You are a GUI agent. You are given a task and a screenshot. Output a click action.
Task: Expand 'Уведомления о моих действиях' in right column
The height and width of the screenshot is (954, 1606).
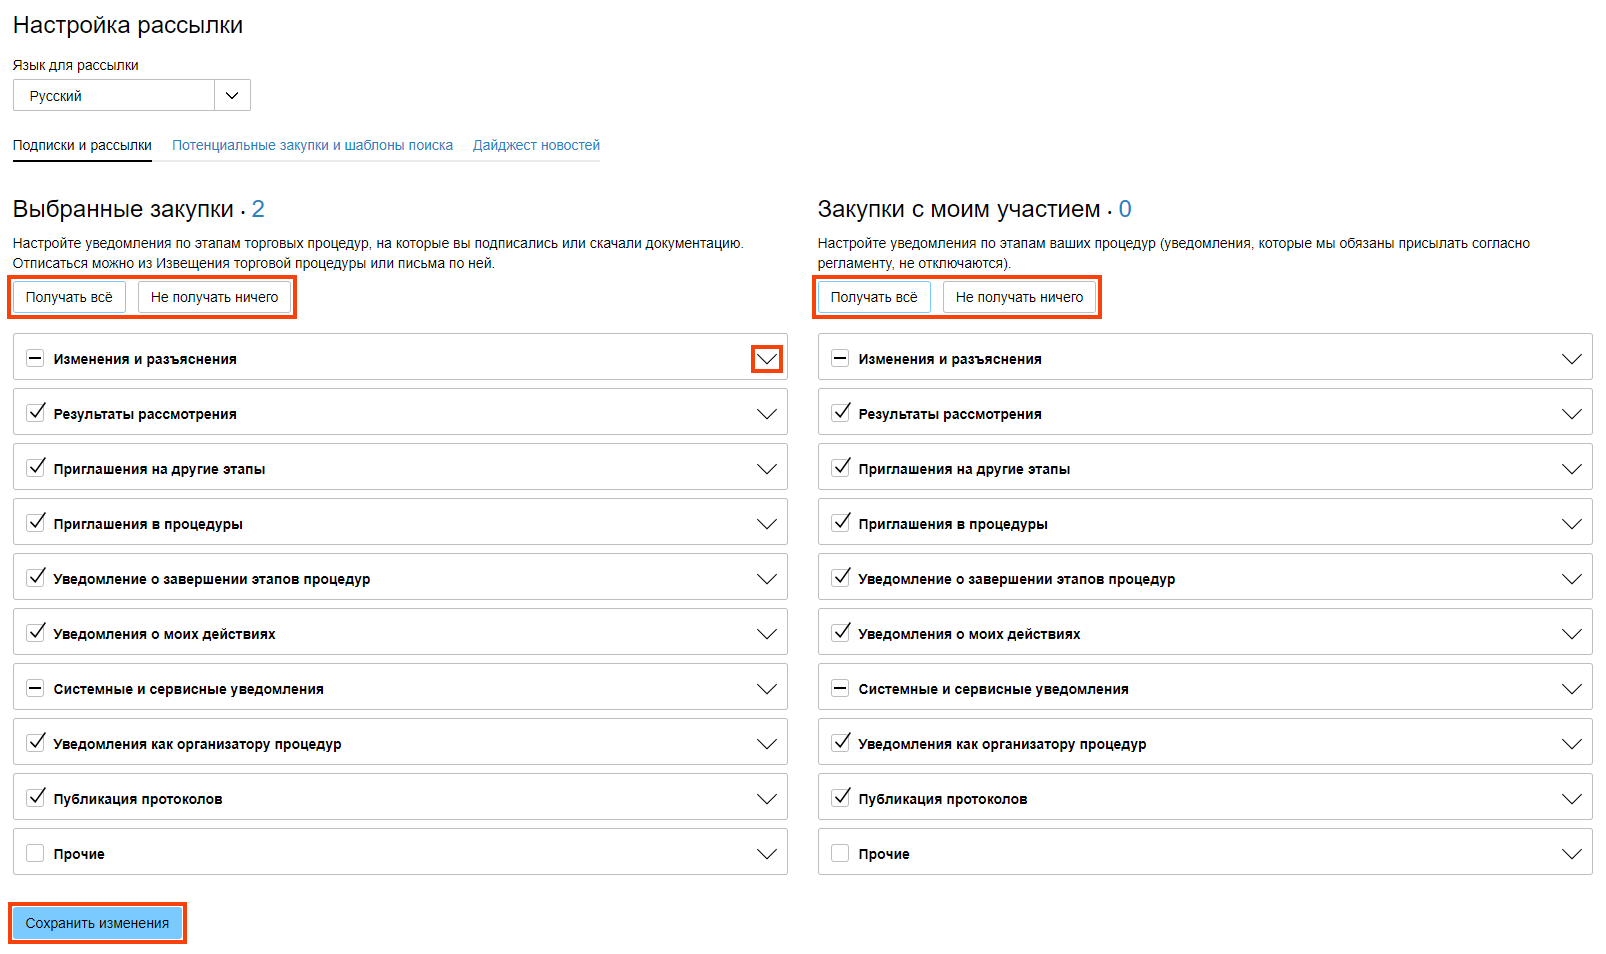(1571, 634)
